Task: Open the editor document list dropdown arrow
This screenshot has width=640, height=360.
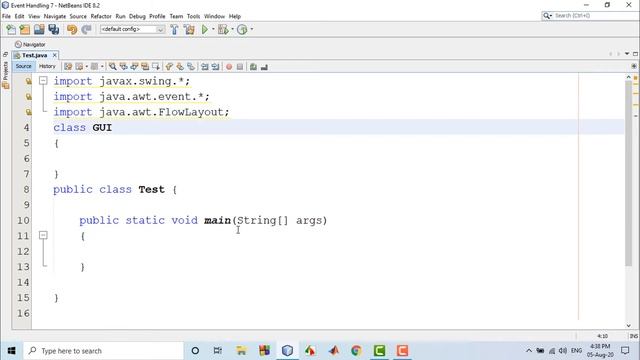Action: point(627,54)
